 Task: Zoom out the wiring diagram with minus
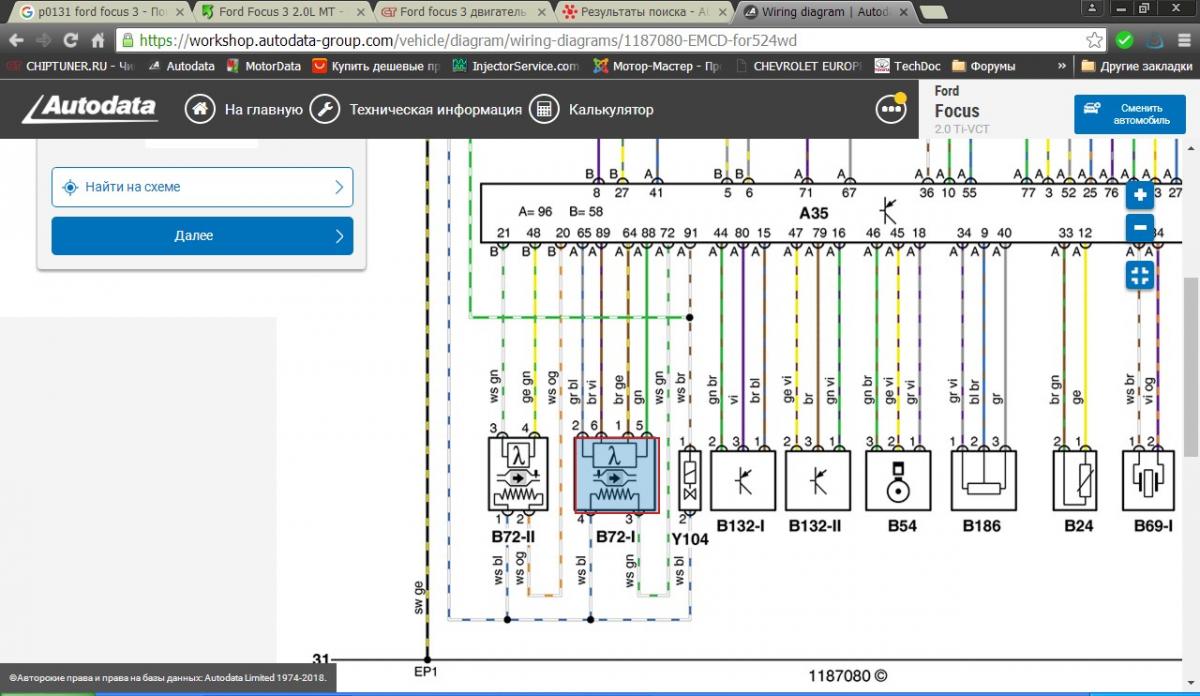pos(1140,227)
